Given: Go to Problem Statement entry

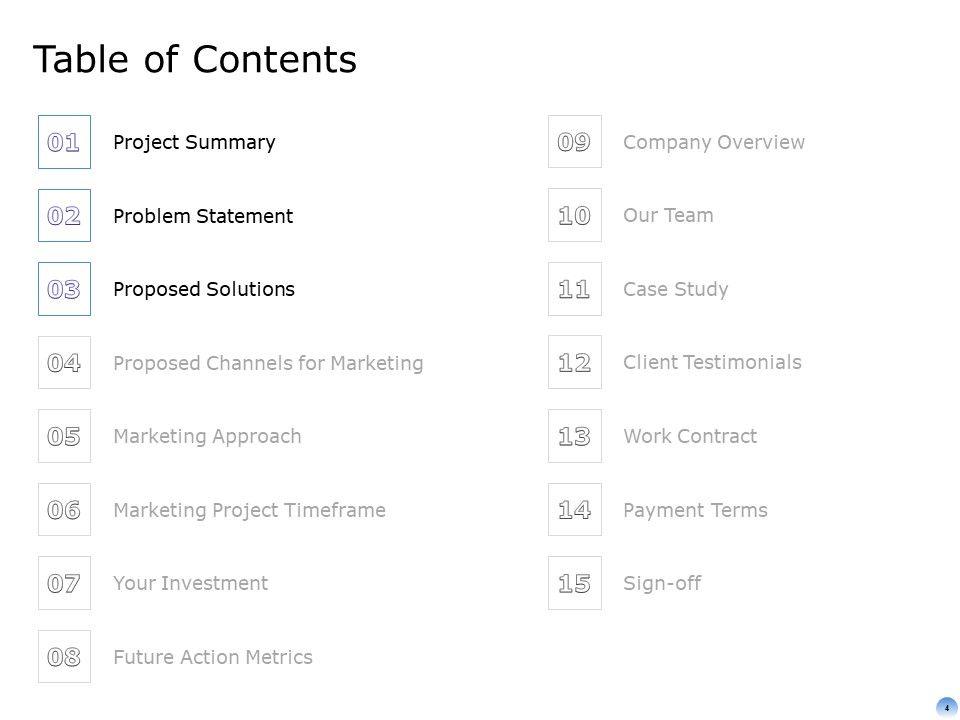Looking at the screenshot, I should click(203, 216).
